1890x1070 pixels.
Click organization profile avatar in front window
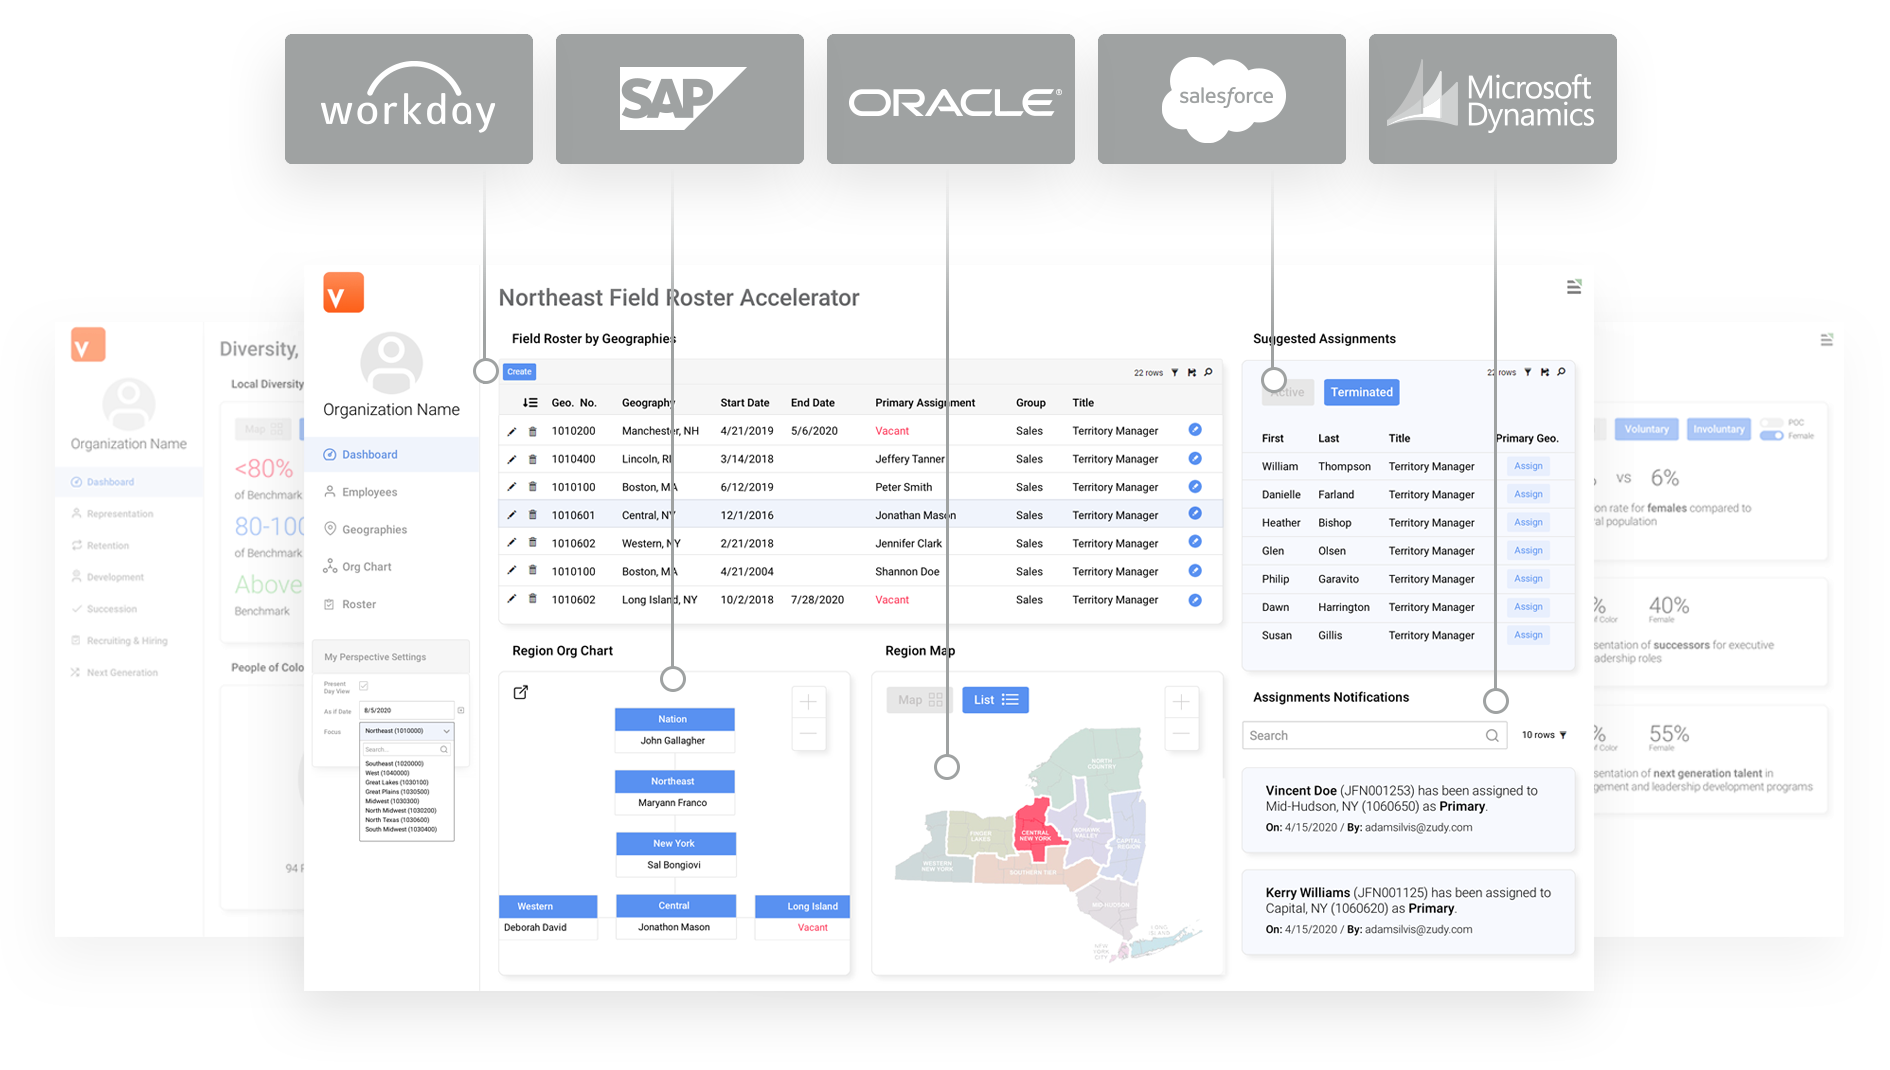(391, 362)
